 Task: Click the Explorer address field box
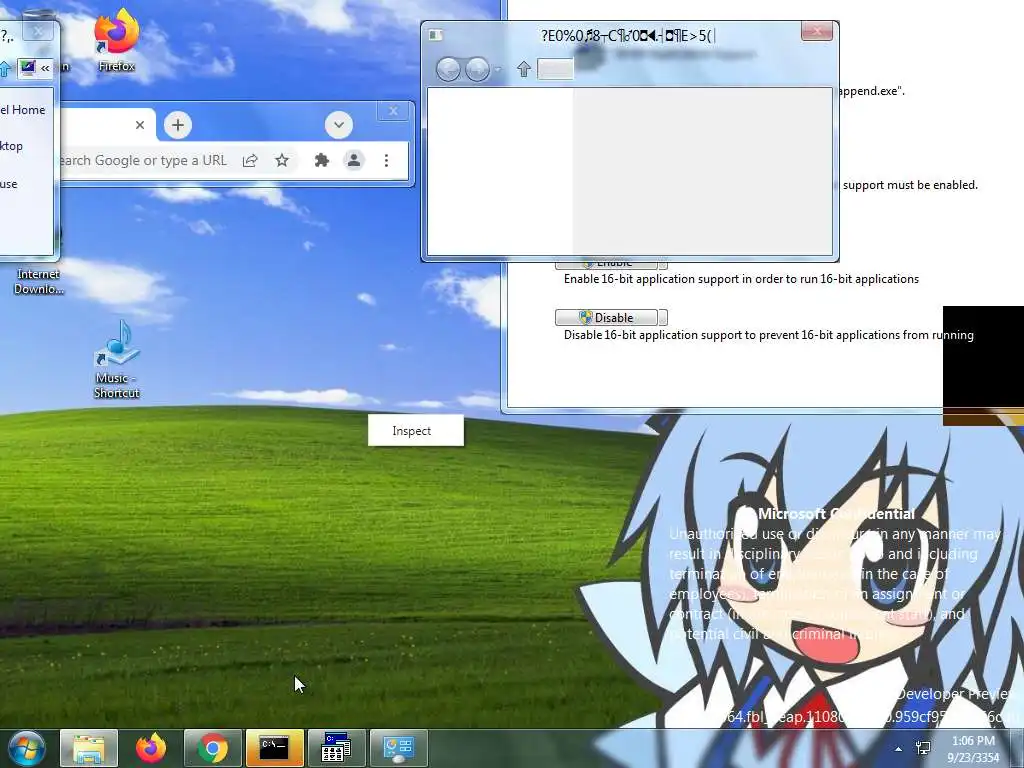[x=555, y=69]
